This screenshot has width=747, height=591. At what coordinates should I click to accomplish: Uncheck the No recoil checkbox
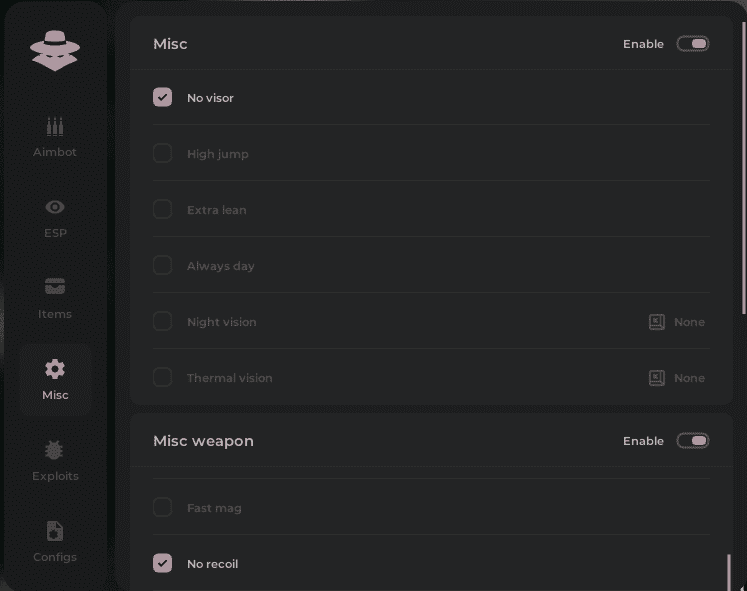163,564
